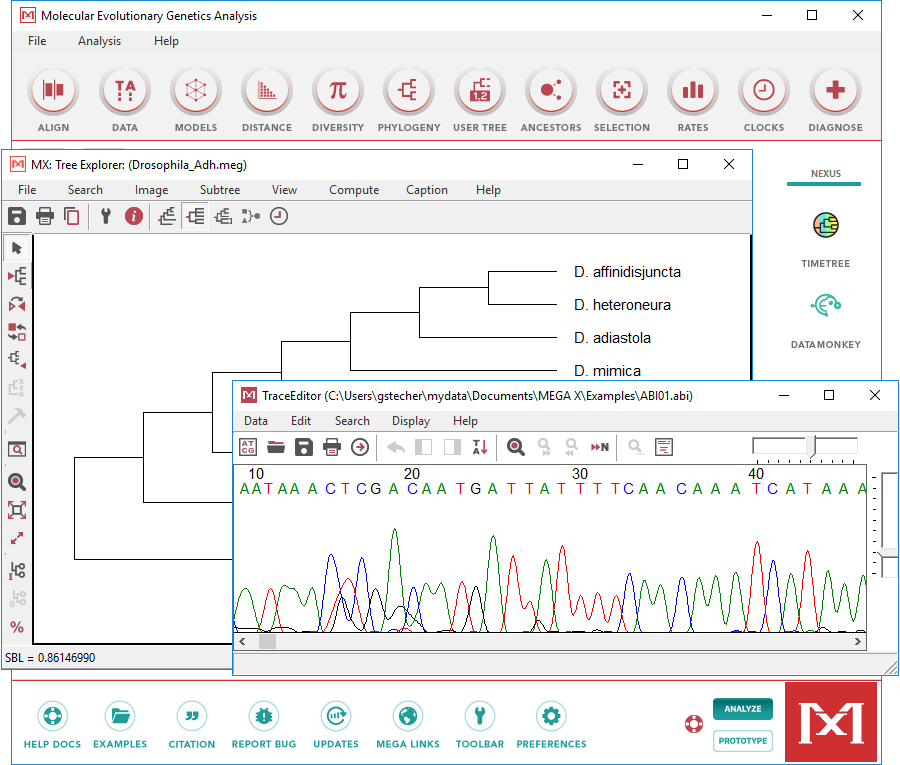Open the DATAMONKEY icon

coord(826,305)
